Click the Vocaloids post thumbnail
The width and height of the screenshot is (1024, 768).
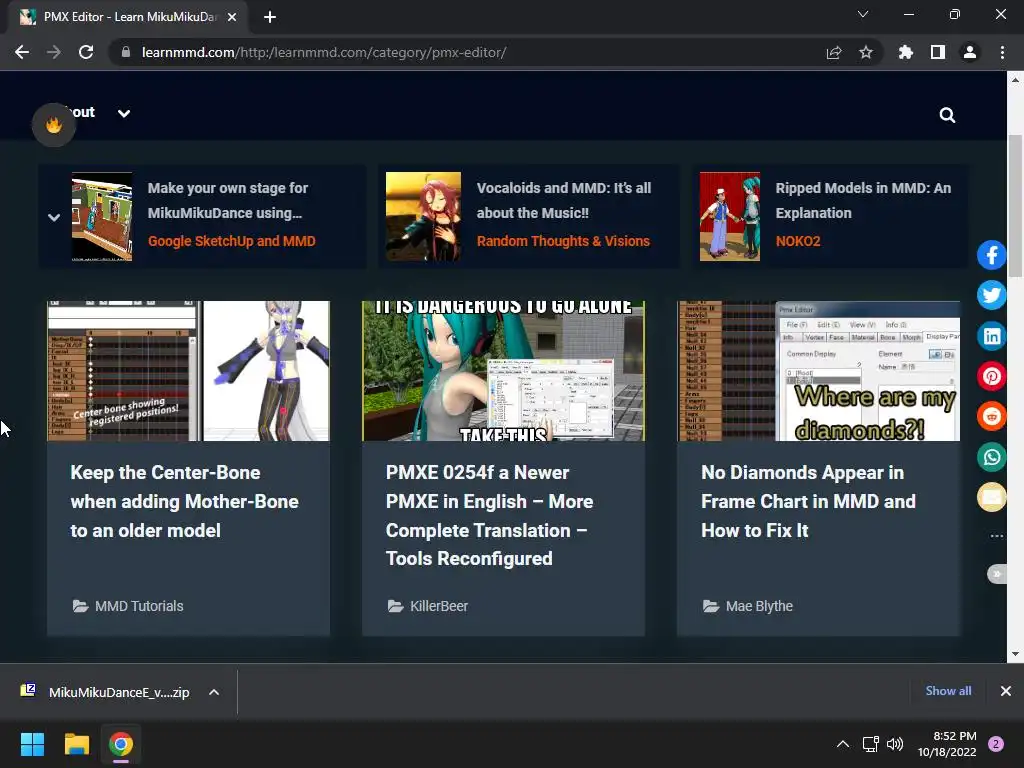pyautogui.click(x=423, y=217)
